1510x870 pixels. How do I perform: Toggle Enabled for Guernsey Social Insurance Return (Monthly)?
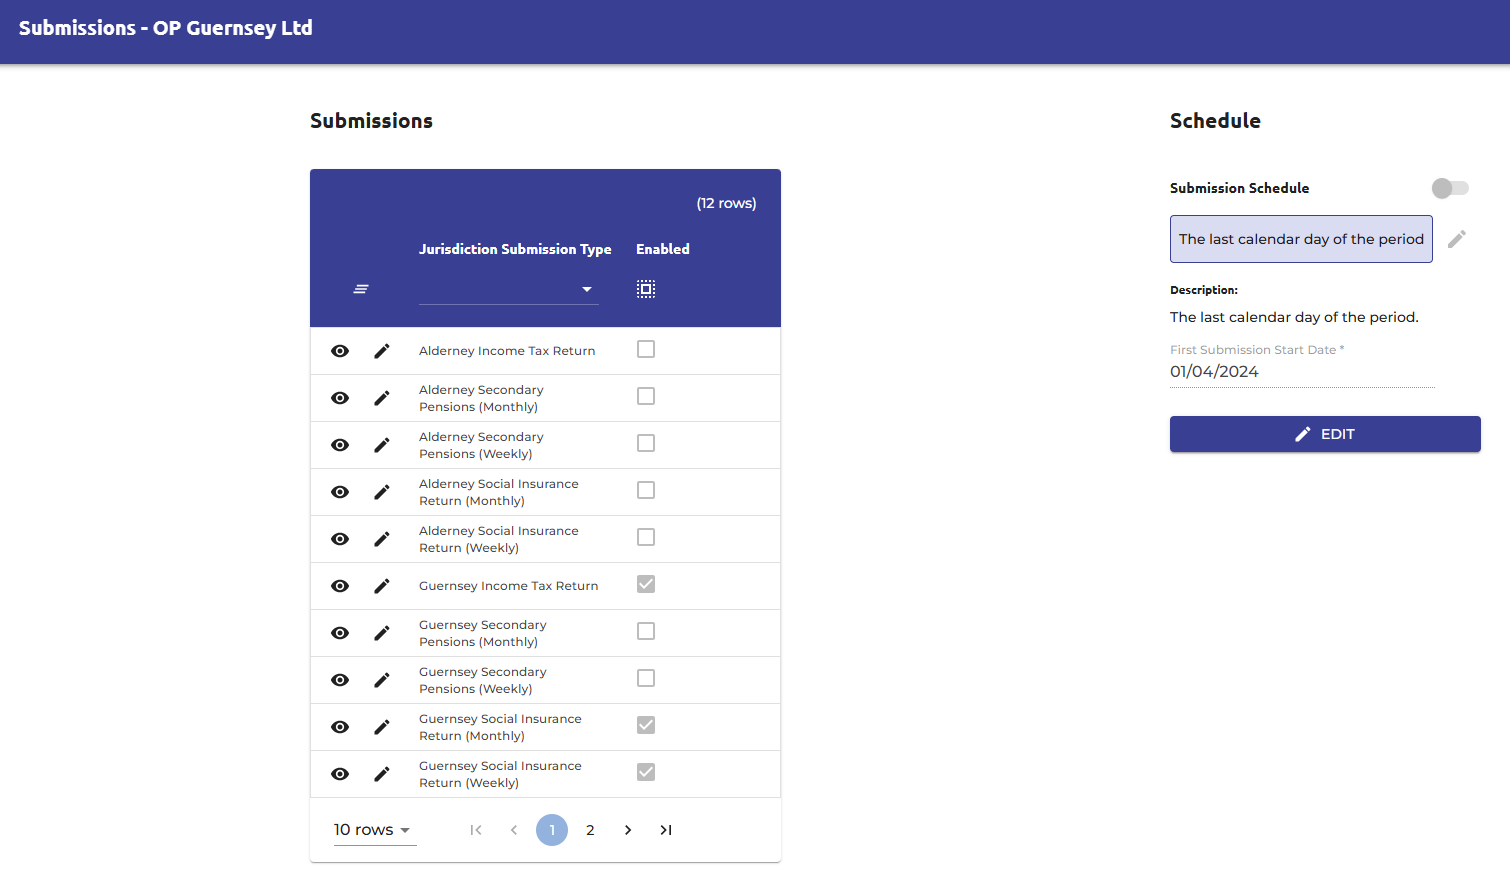click(646, 725)
